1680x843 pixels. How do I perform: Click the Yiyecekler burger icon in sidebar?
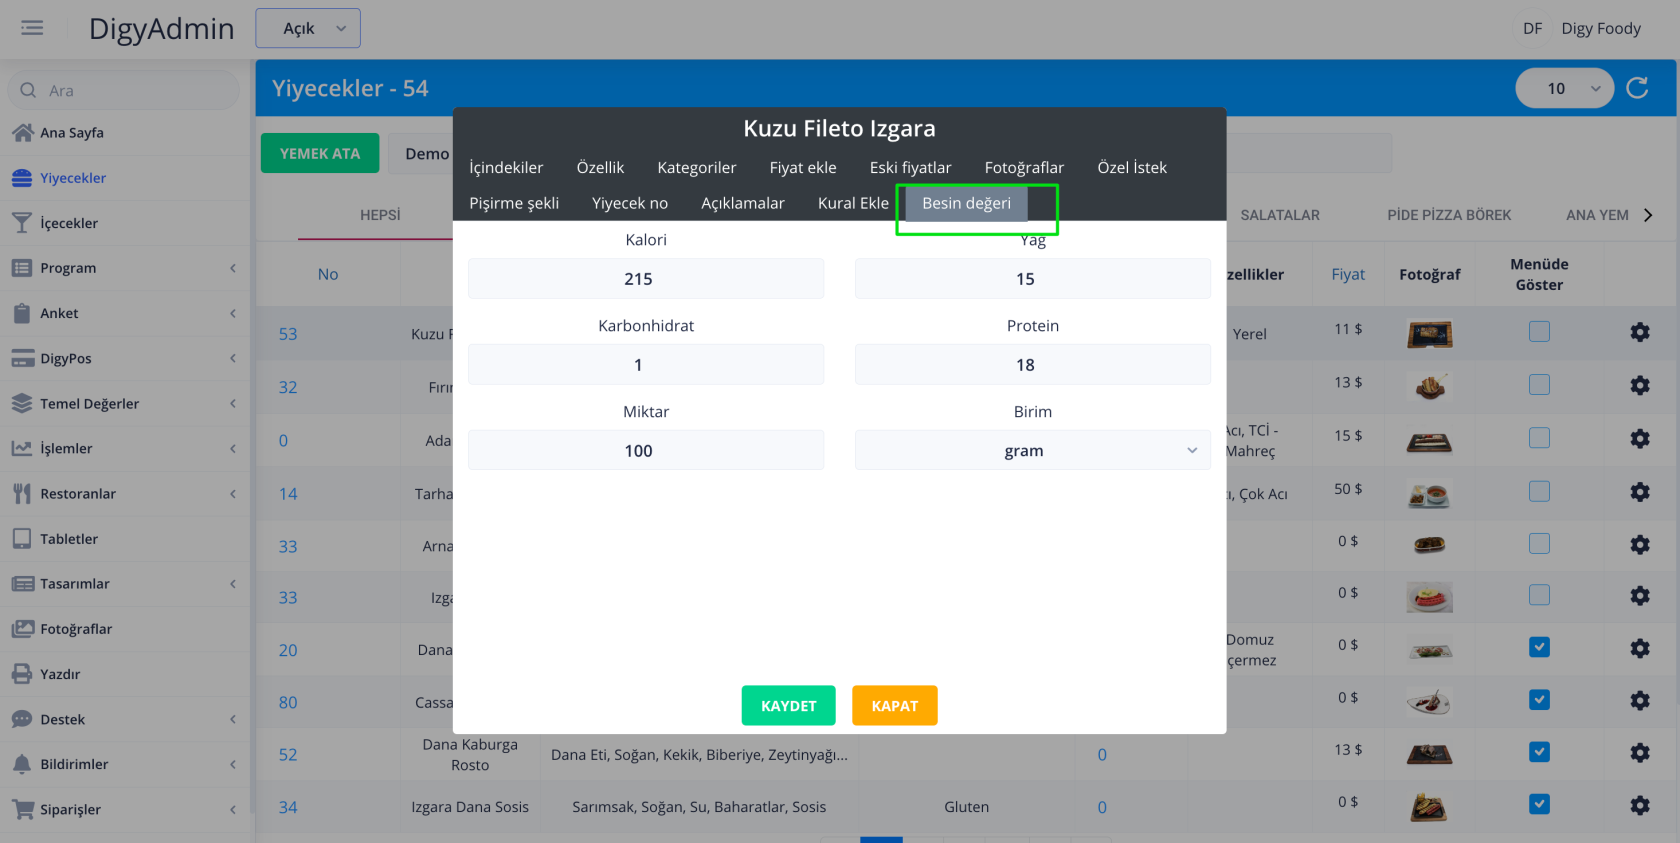click(x=22, y=178)
